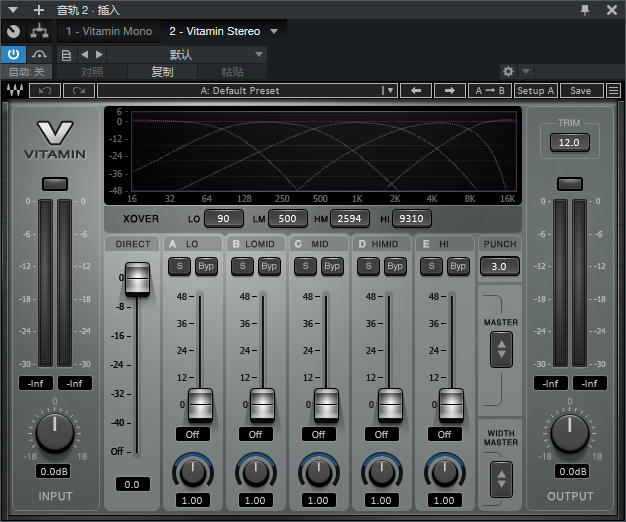This screenshot has width=626, height=522.
Task: Load next Waves preset right arrow
Action: [x=450, y=91]
